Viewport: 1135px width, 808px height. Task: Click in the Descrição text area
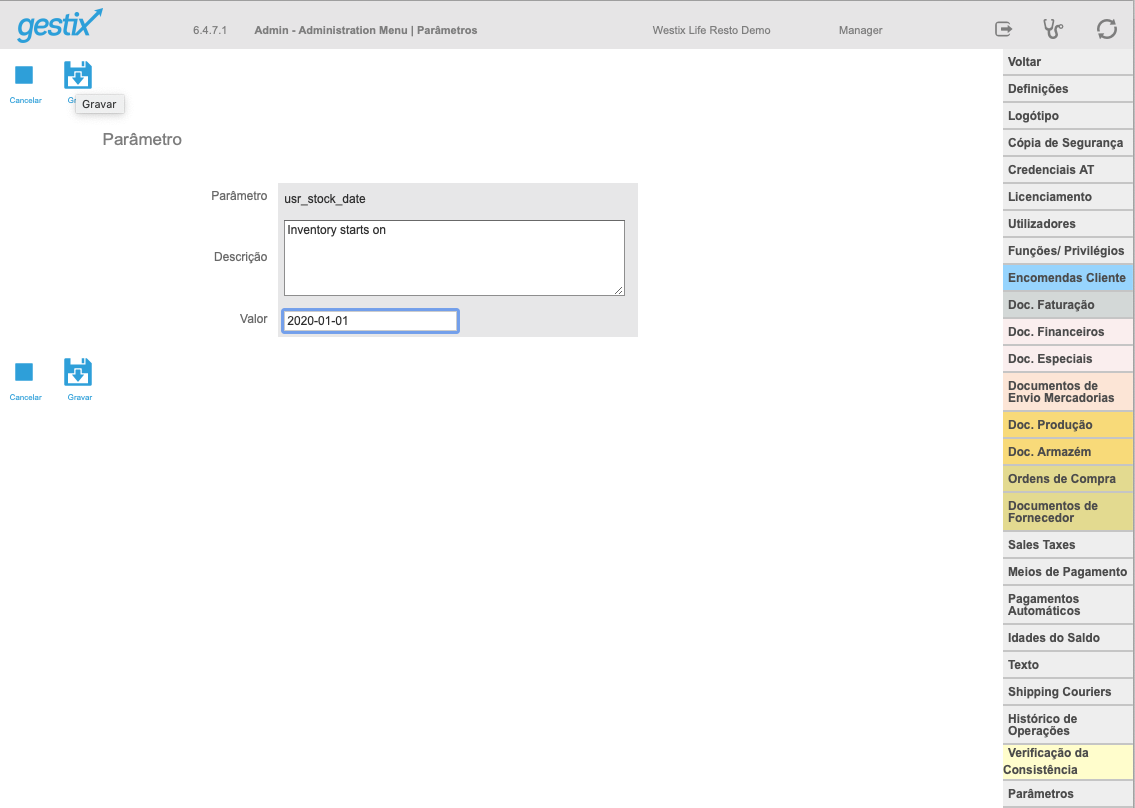pos(454,258)
